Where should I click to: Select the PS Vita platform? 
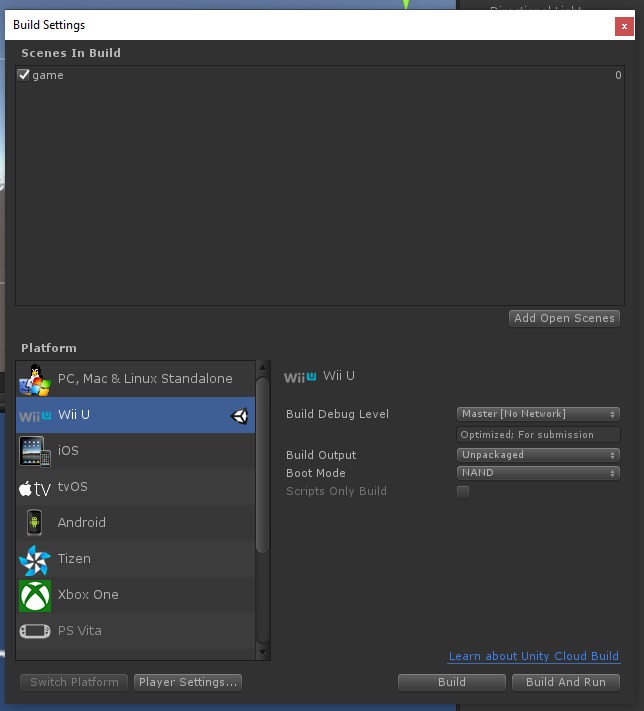pyautogui.click(x=135, y=631)
